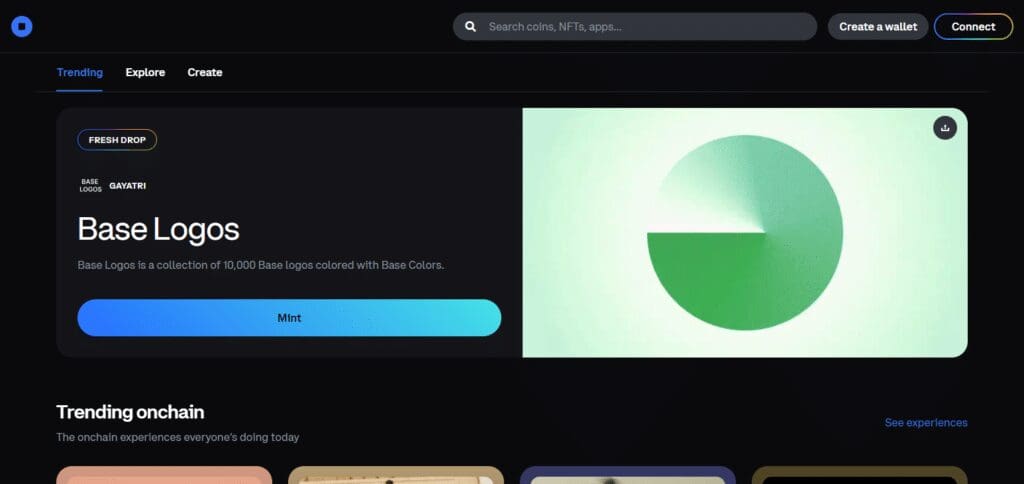Click the See experiences link
This screenshot has width=1024, height=484.
tap(926, 423)
